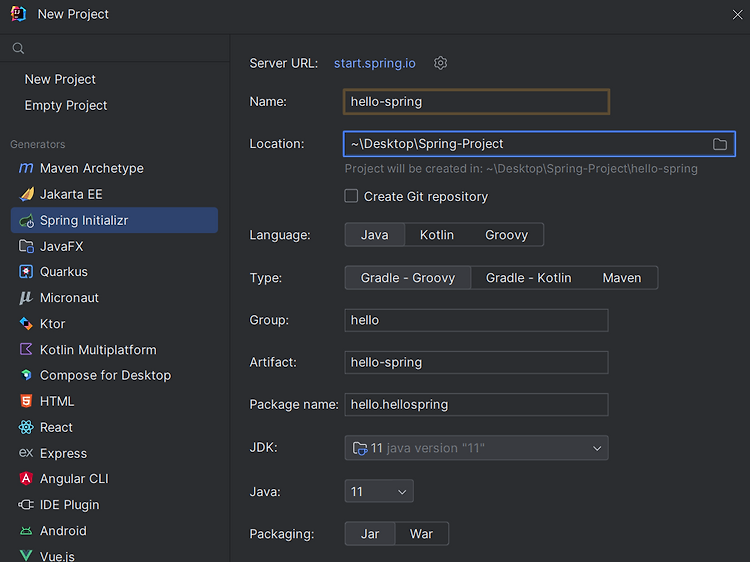The image size is (750, 562).
Task: Select Java as the language
Action: (375, 235)
